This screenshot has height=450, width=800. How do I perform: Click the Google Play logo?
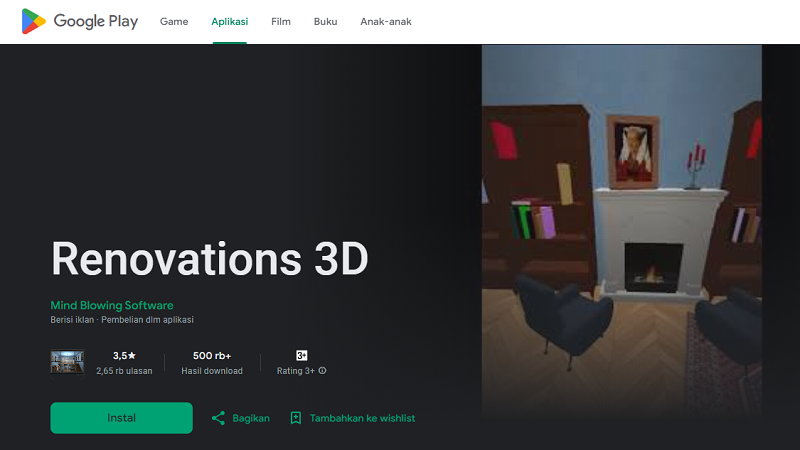80,21
